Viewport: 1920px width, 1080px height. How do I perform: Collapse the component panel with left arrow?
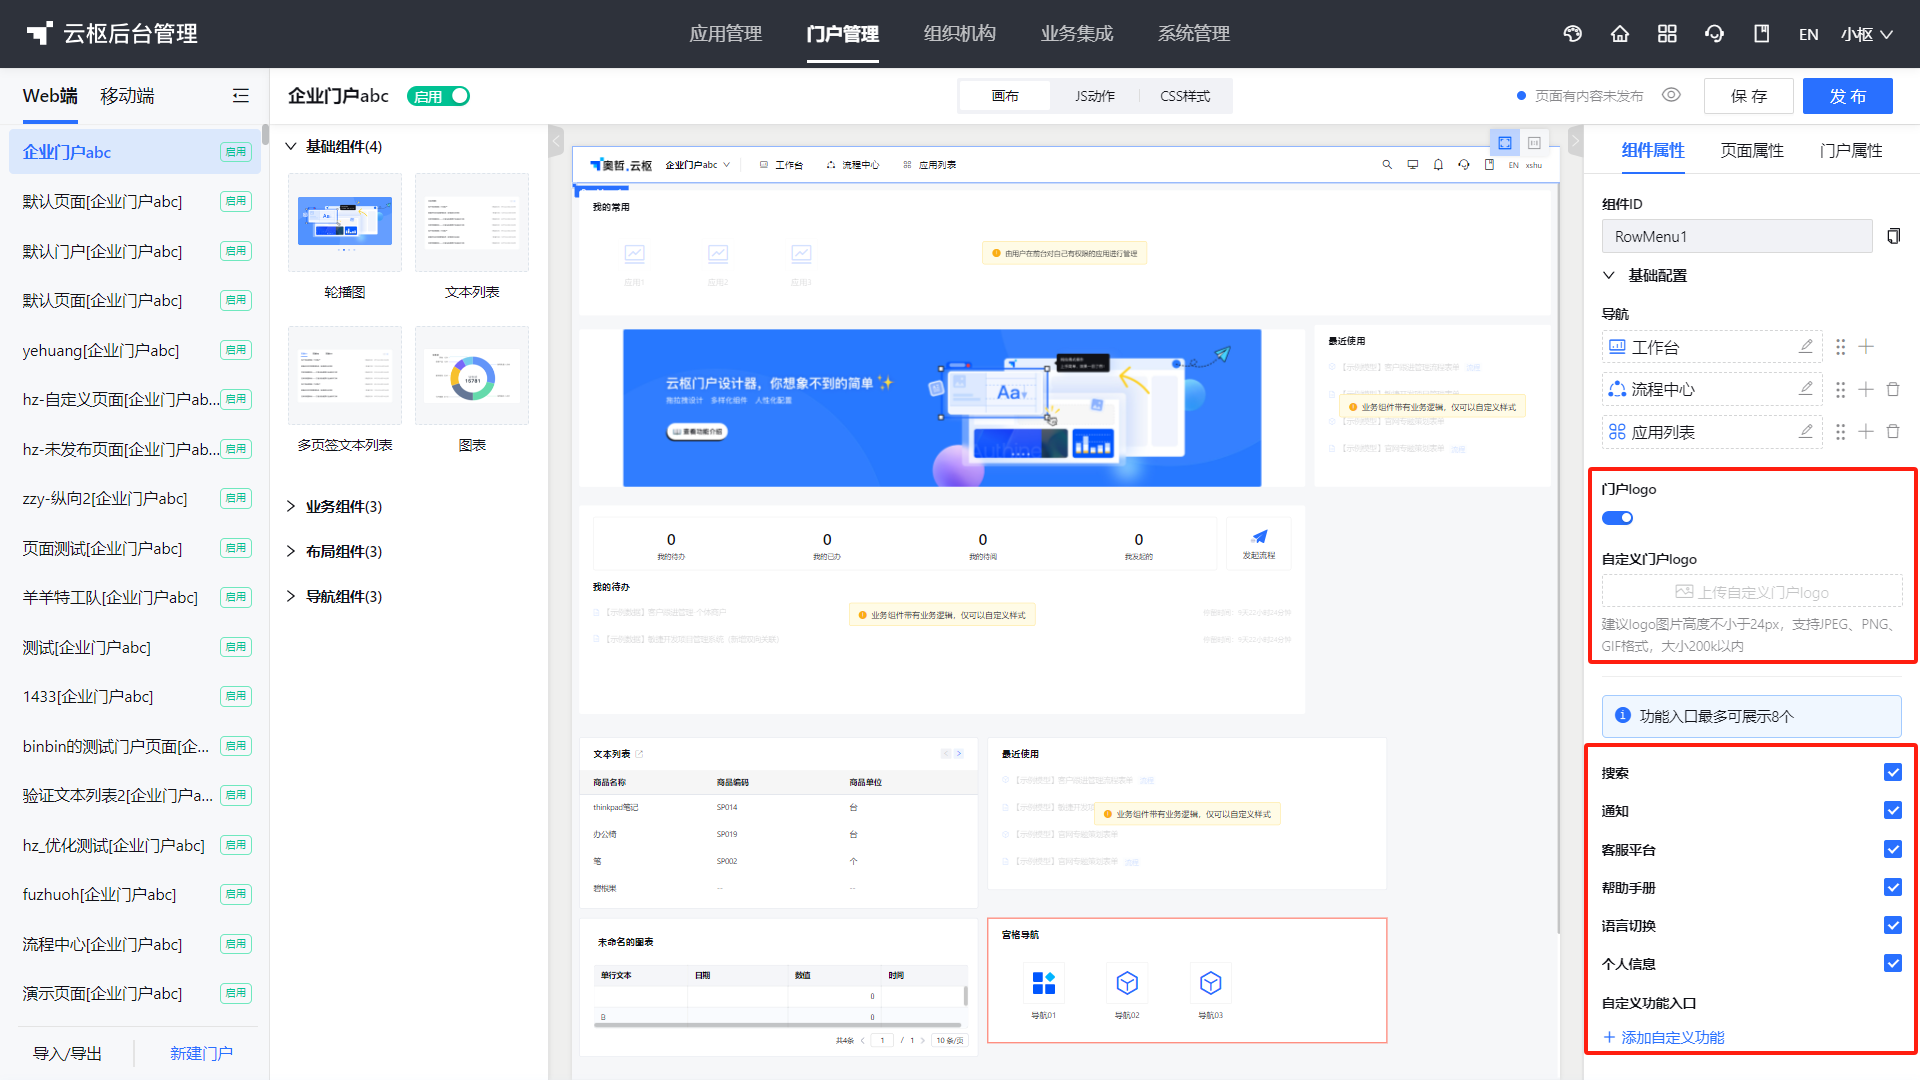pos(557,142)
